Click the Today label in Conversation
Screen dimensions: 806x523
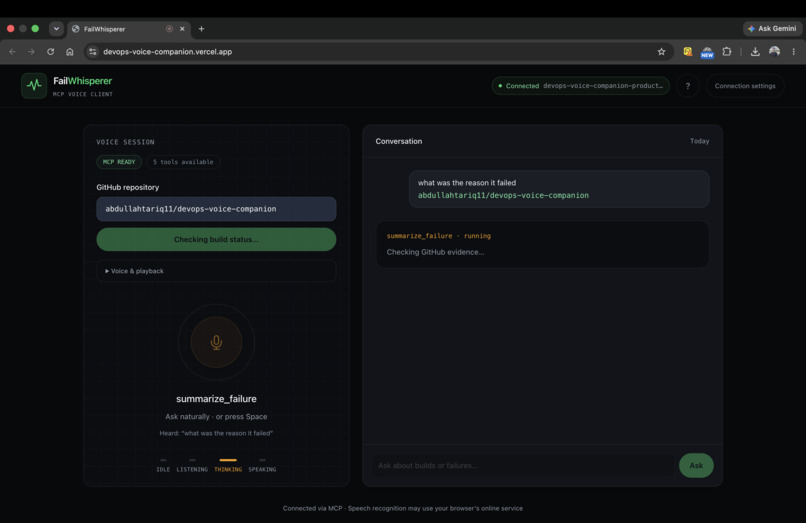(x=700, y=141)
